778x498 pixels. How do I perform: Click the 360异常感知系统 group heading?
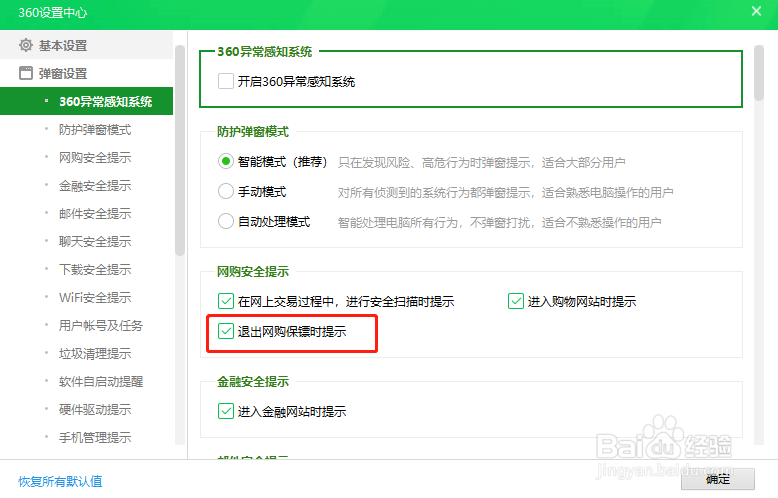click(x=264, y=52)
